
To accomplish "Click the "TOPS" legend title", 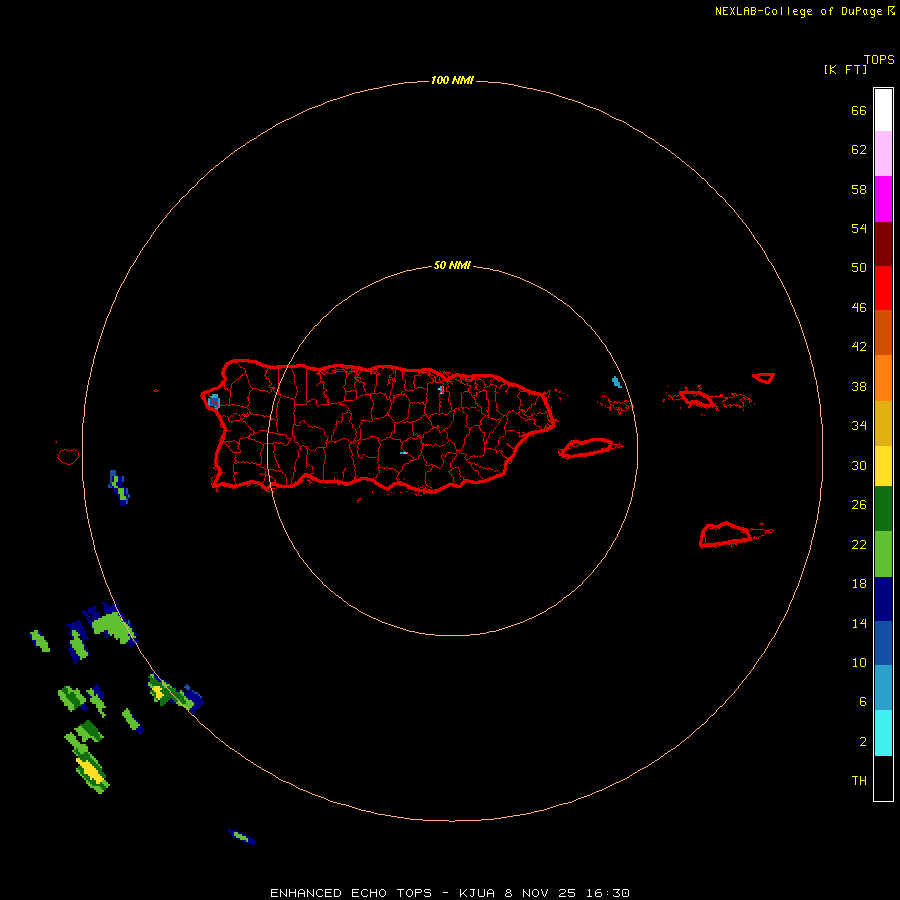I will point(879,60).
